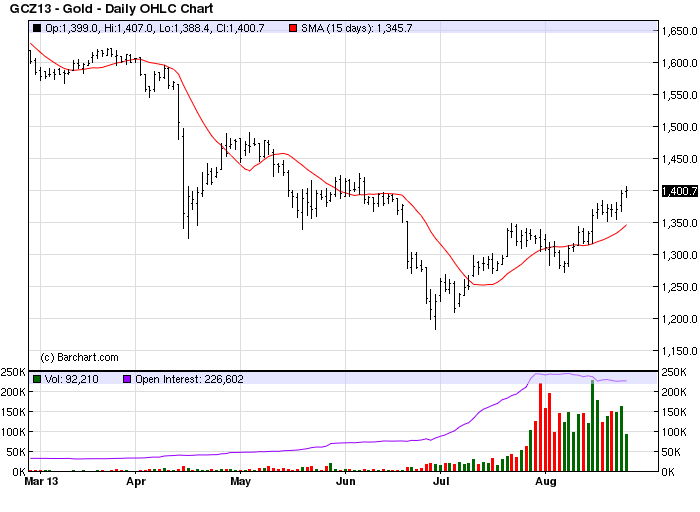Select the Mar 13 label on date axis

(x=41, y=481)
